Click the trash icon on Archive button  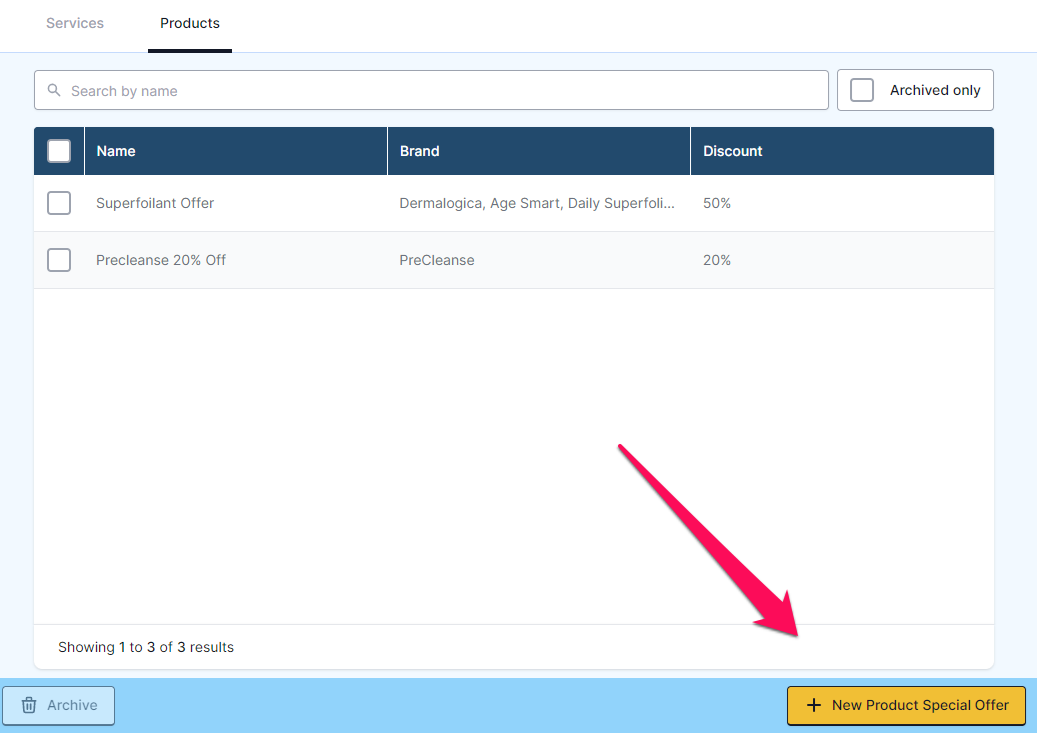point(30,705)
